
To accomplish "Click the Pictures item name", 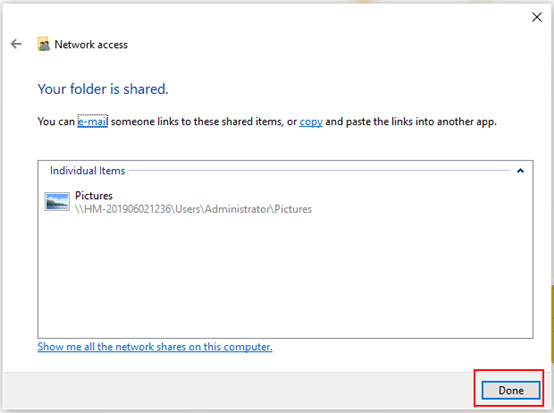I will [x=94, y=196].
